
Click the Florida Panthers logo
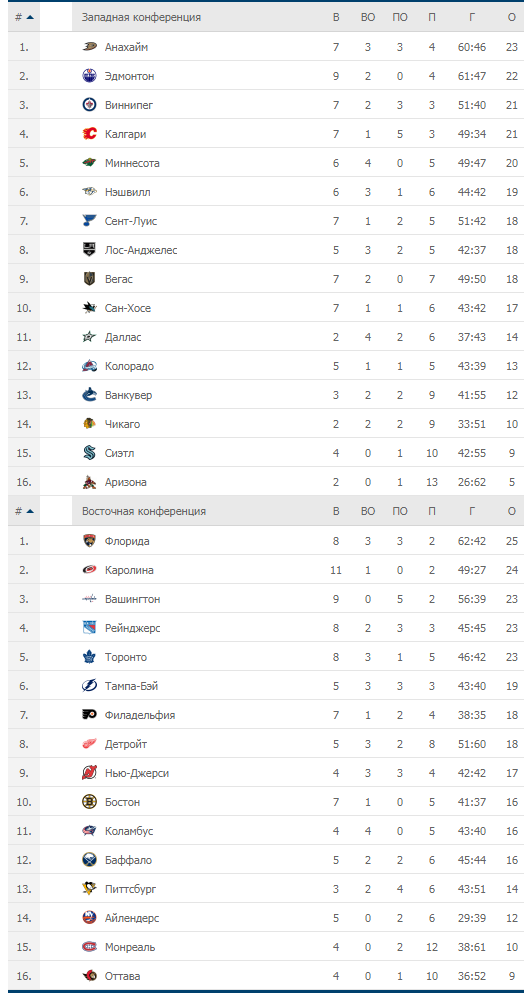click(89, 541)
